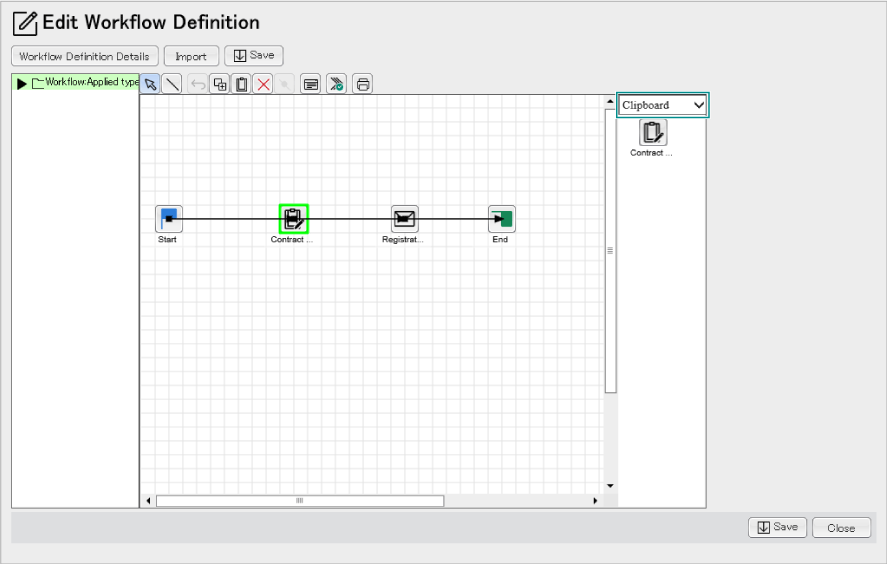Screen dimensions: 887x564
Task: Click the Close button
Action: (x=841, y=528)
